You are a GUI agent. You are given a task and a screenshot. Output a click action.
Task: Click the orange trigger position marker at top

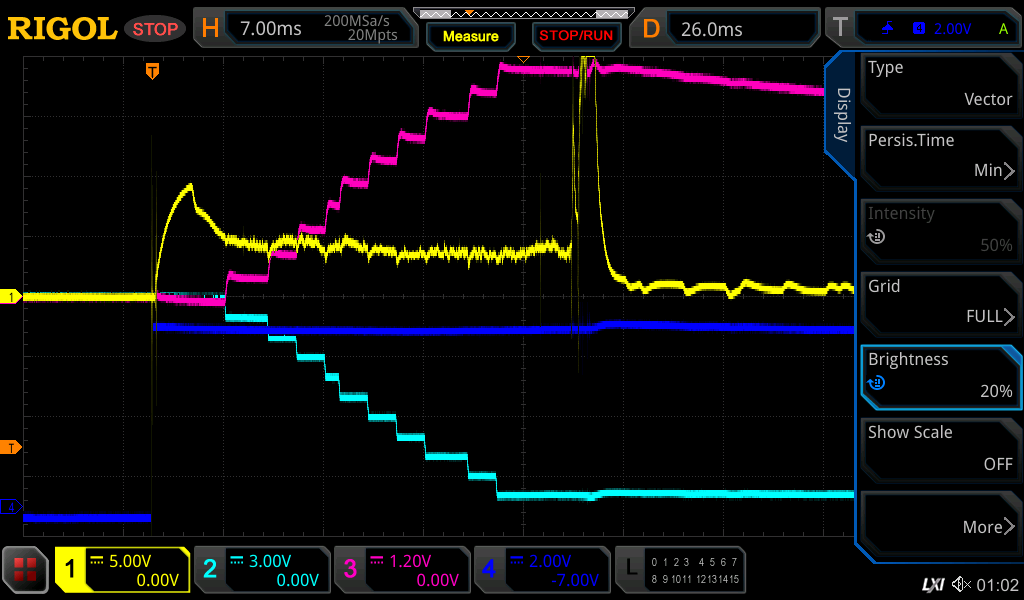pos(152,70)
